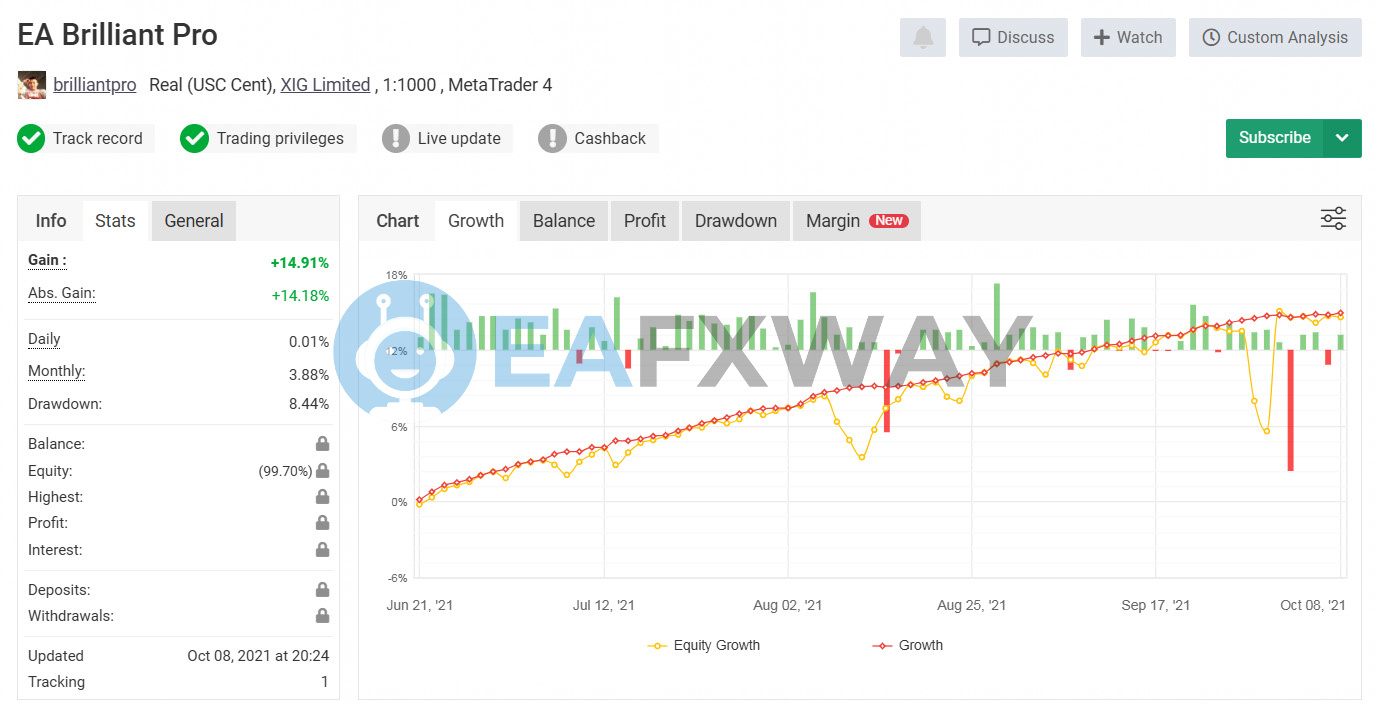Click the Cashback warning icon

552,139
